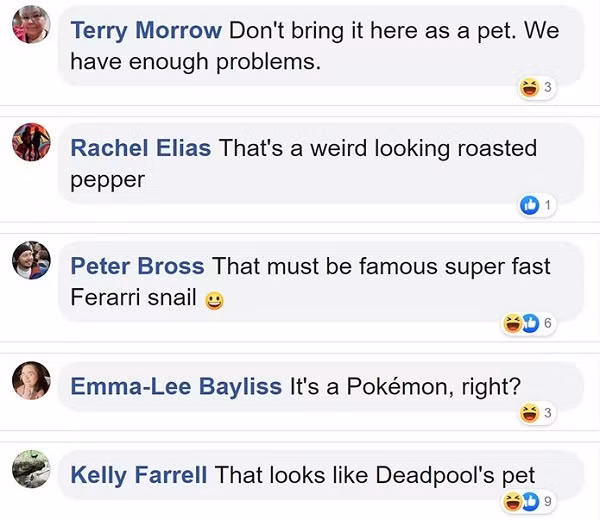Screen dimensions: 600x520
Task: View reaction icons on Kelly Farrell's comment
Action: tap(521, 500)
